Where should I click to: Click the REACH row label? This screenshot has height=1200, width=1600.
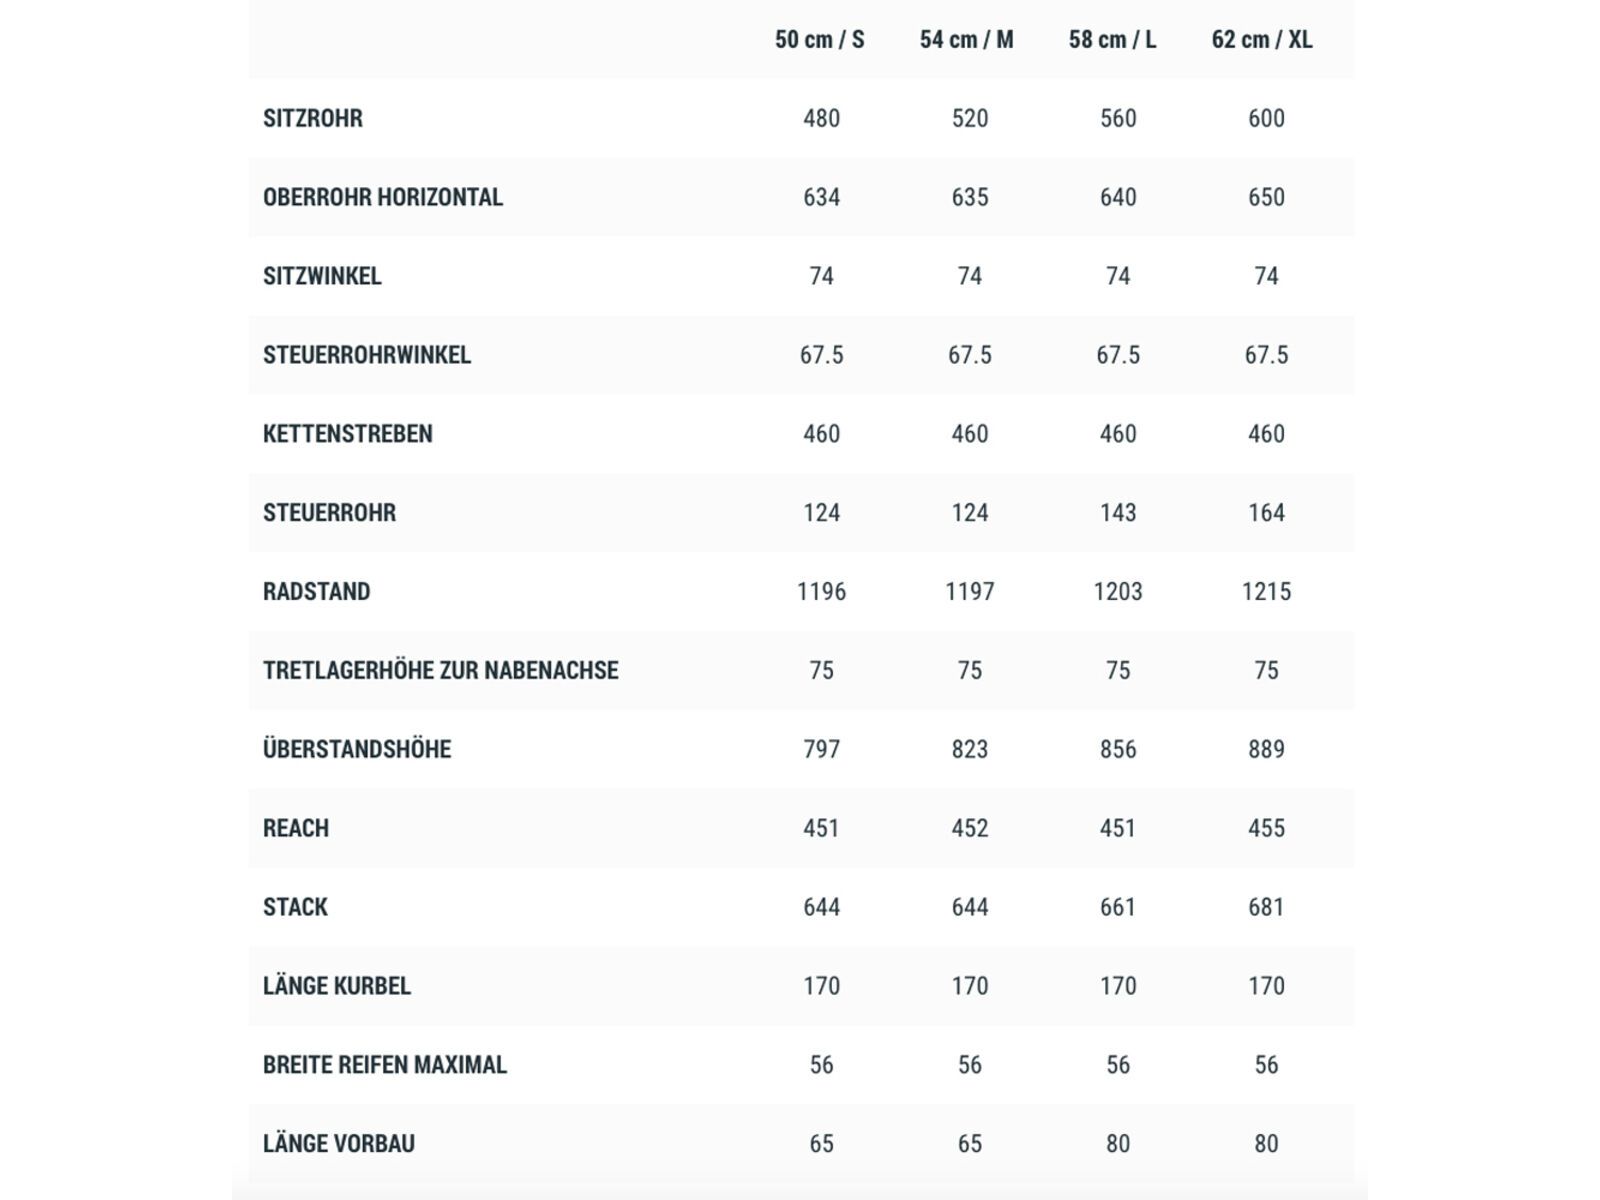(x=296, y=829)
